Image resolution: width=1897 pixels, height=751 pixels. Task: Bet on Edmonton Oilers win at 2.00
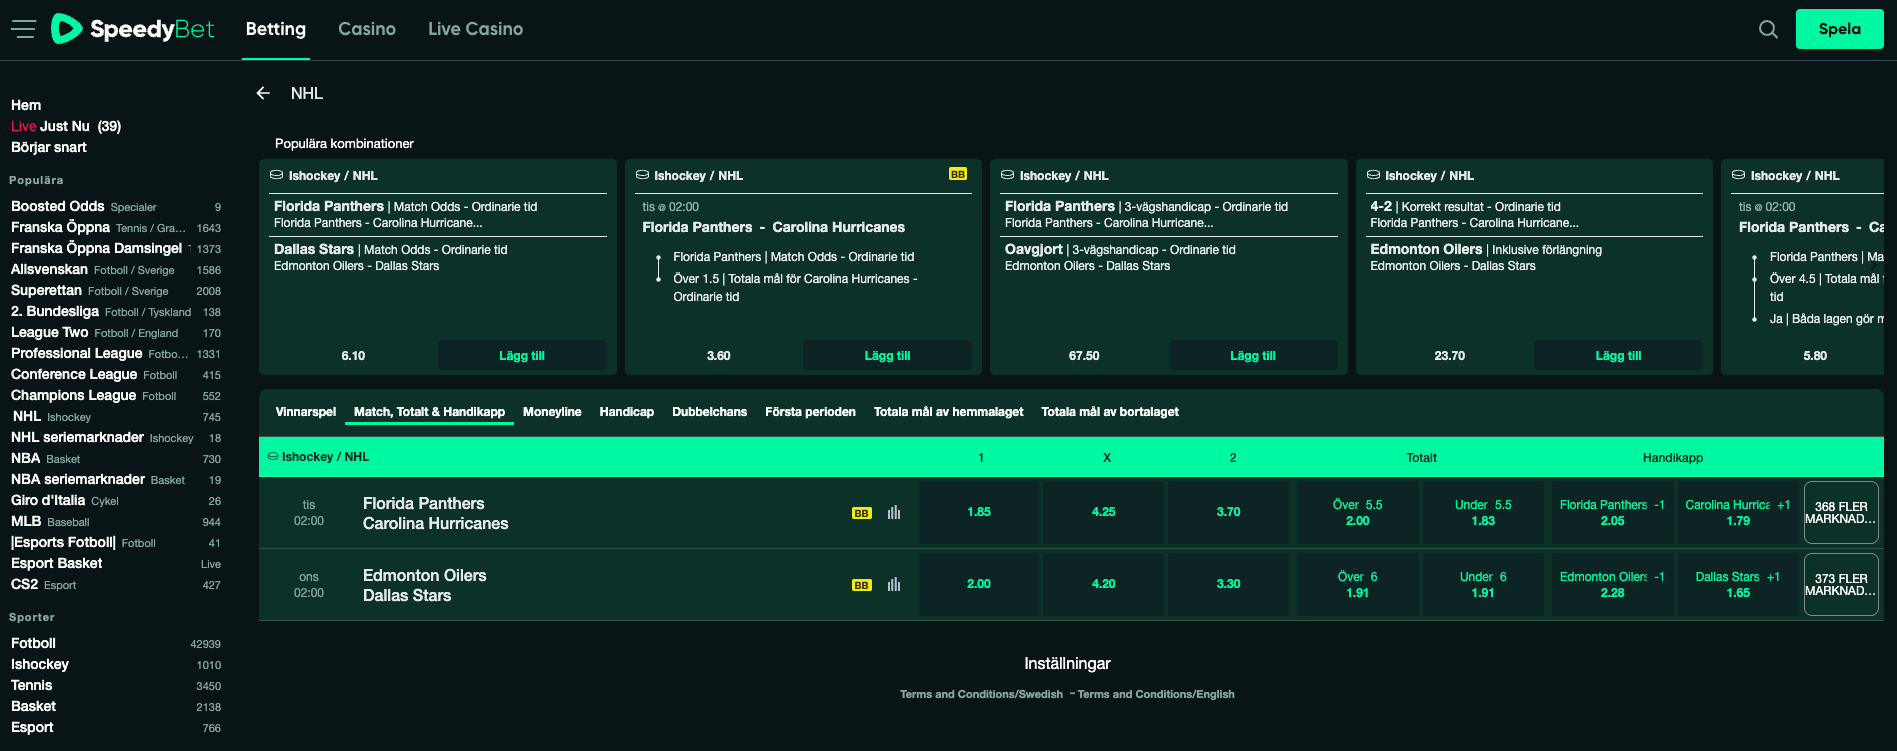click(979, 584)
